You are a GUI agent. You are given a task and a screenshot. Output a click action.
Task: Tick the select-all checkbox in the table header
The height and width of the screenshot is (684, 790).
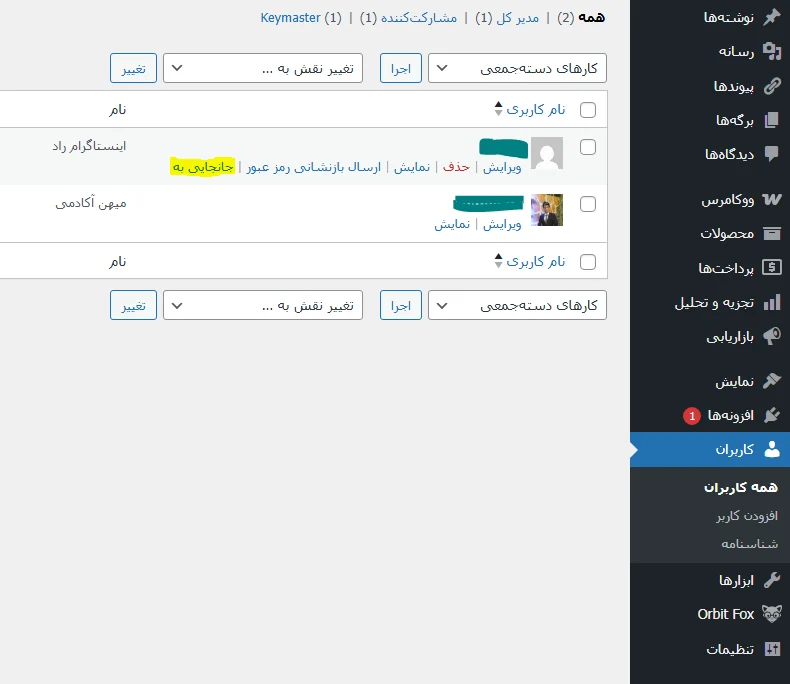pyautogui.click(x=588, y=110)
